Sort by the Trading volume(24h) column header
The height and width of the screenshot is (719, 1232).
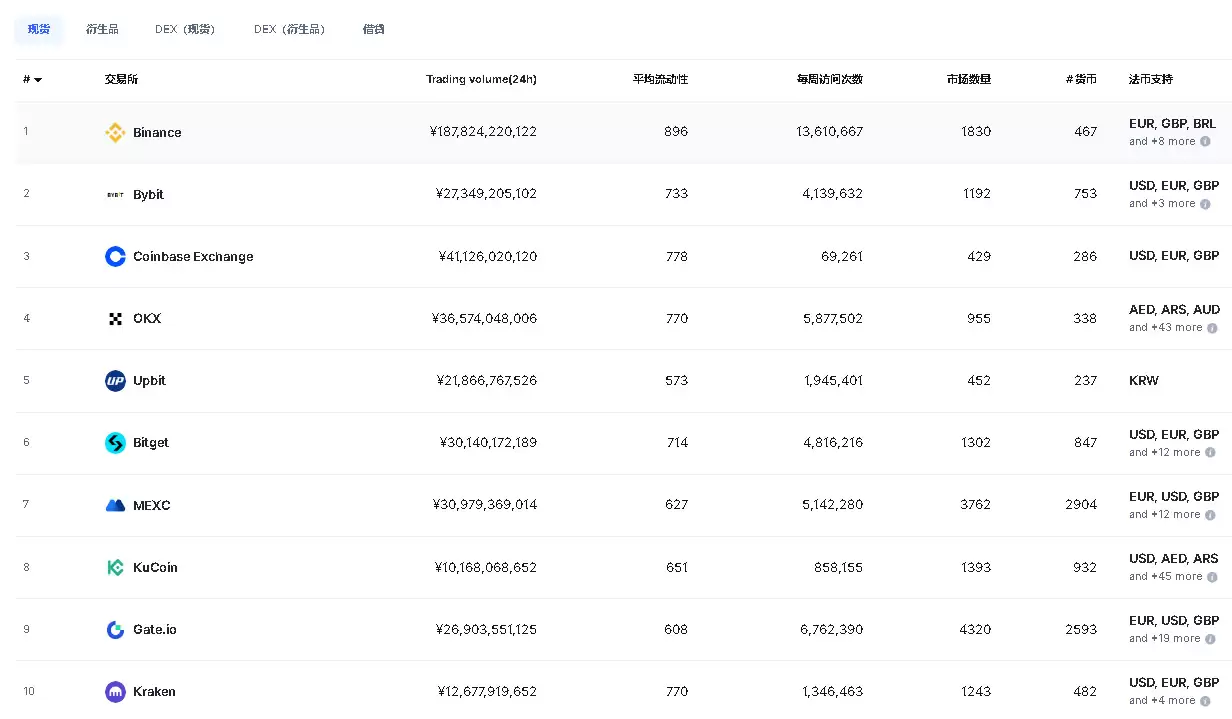(x=482, y=79)
